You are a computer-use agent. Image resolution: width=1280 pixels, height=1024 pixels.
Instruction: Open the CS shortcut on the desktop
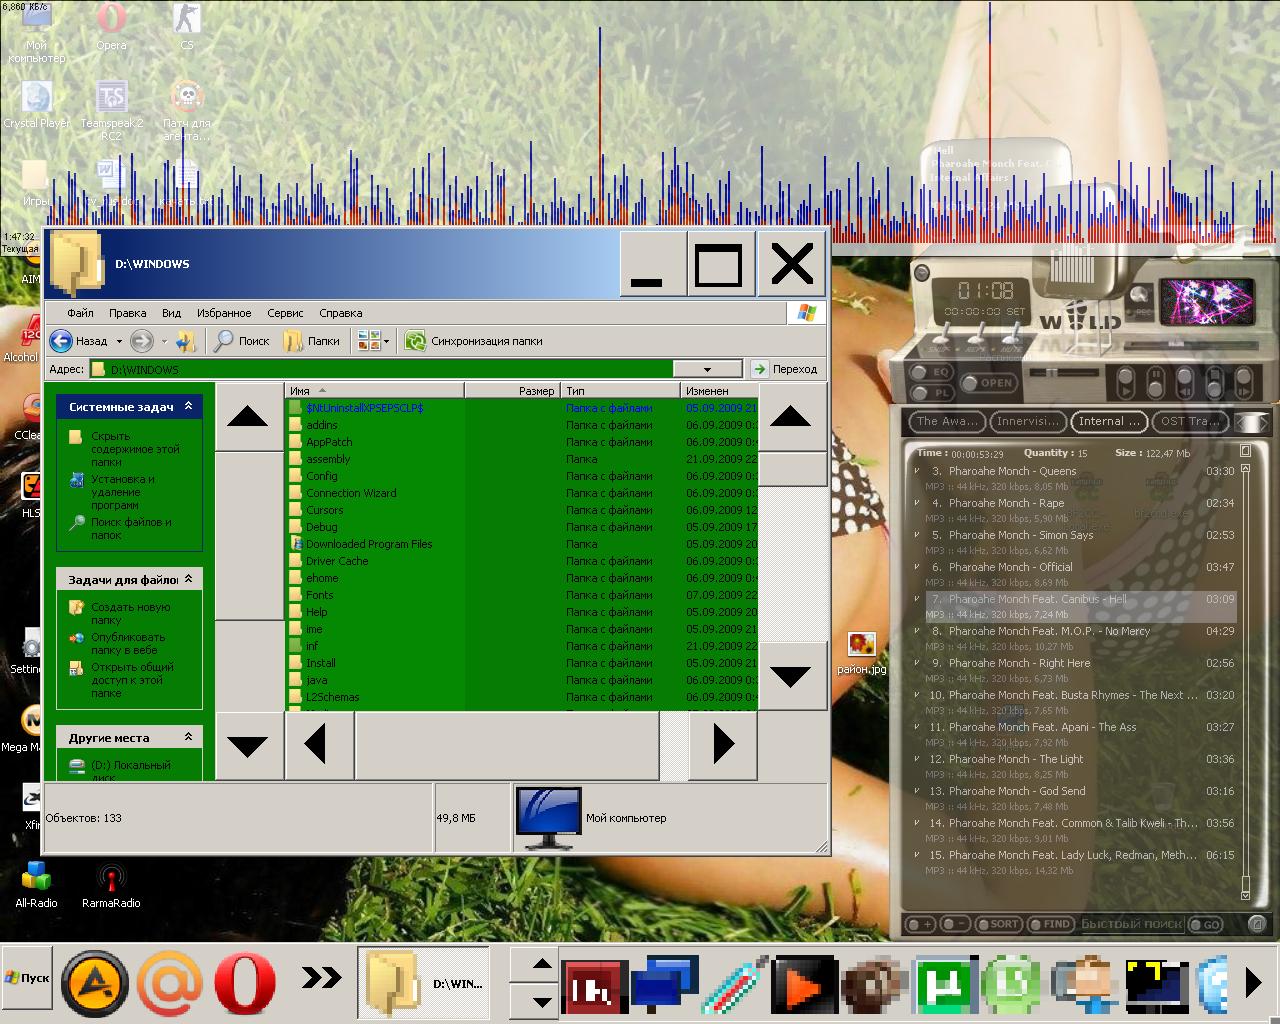coord(186,20)
